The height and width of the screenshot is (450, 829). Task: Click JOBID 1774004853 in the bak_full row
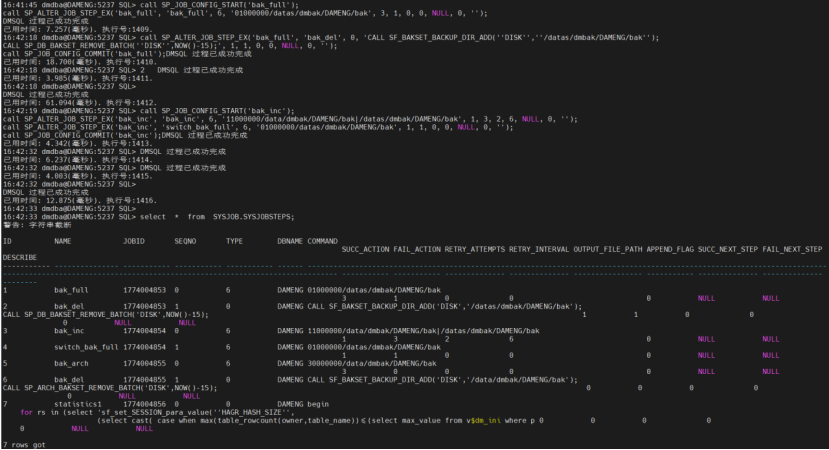[x=144, y=290]
